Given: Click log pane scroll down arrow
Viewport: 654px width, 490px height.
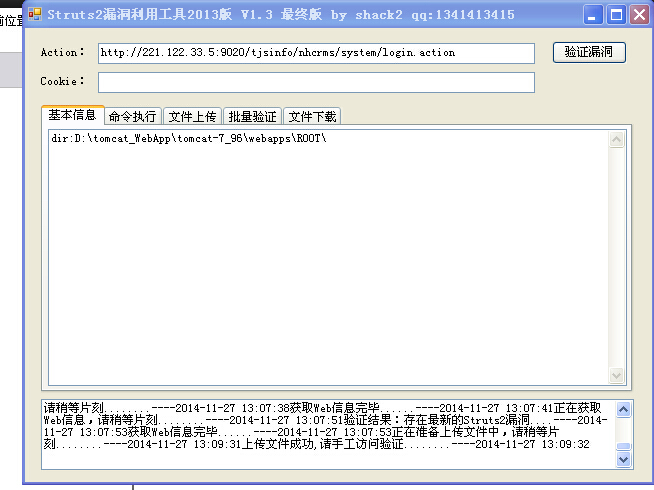Looking at the screenshot, I should click(624, 460).
